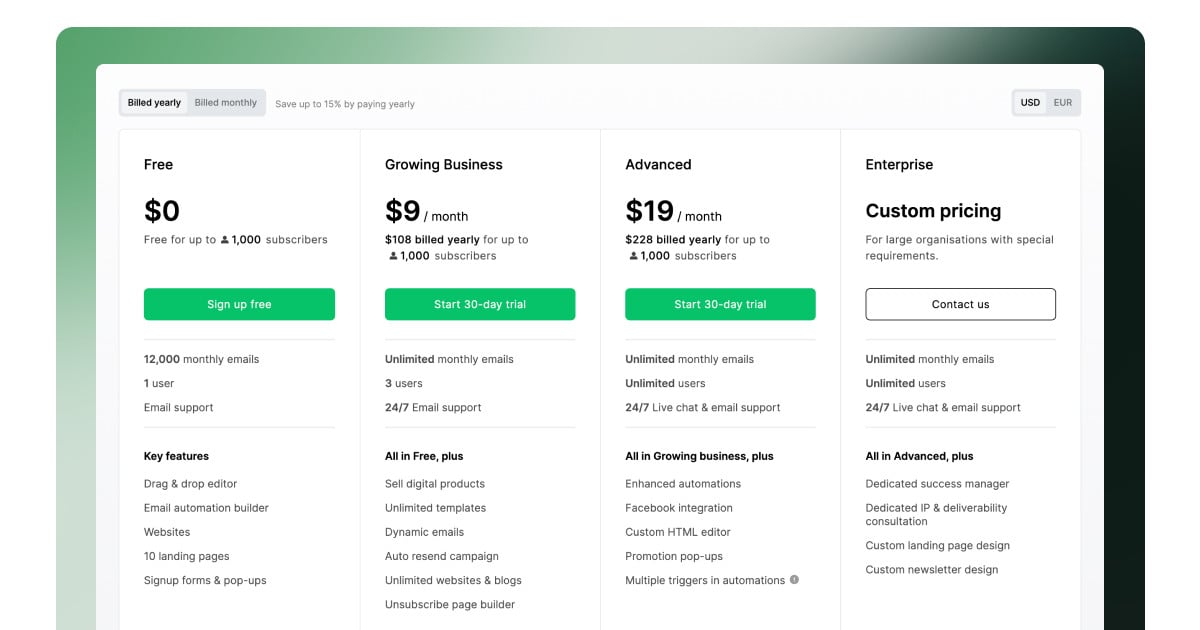Click the Save up to 15% yearly note
Image resolution: width=1200 pixels, height=630 pixels.
(345, 104)
